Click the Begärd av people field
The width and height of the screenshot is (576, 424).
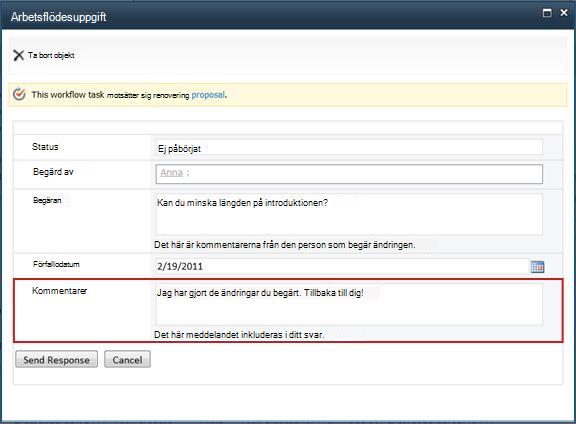coord(349,174)
